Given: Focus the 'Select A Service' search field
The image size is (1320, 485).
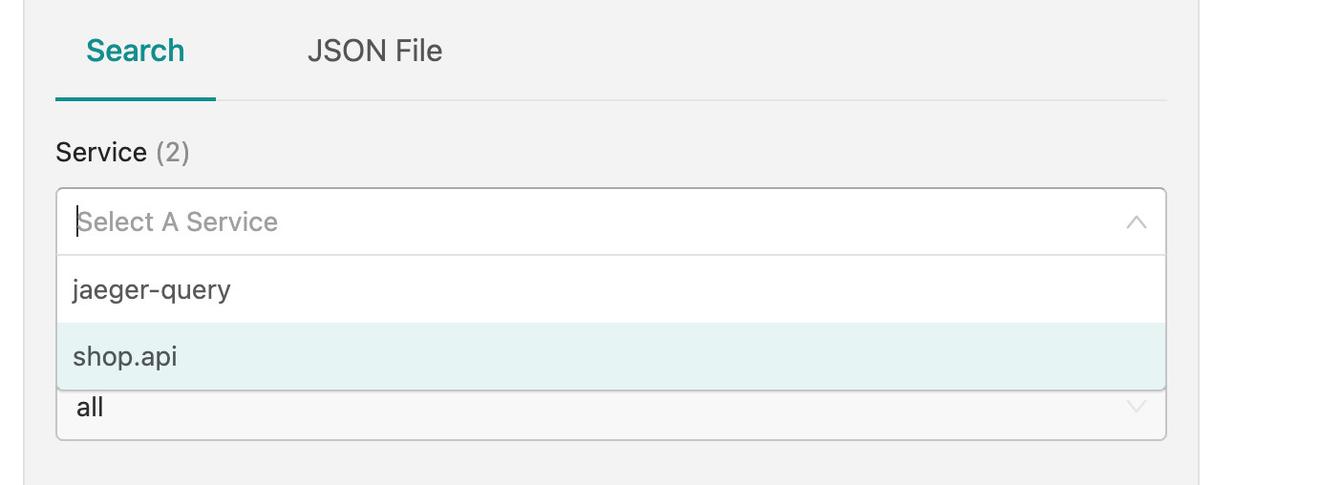Looking at the screenshot, I should [600, 222].
